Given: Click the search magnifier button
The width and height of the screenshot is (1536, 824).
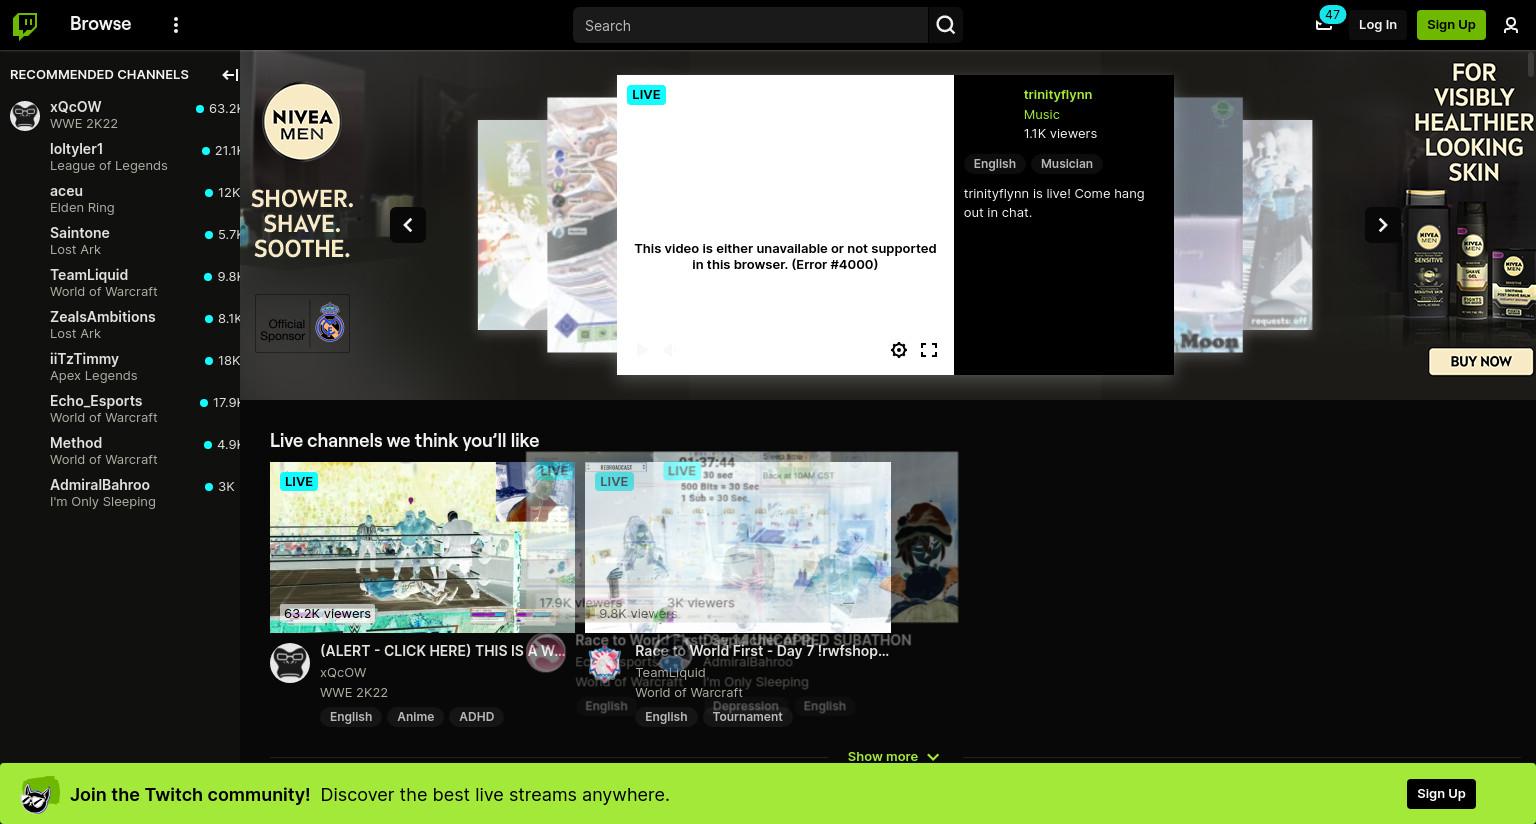Looking at the screenshot, I should point(946,25).
